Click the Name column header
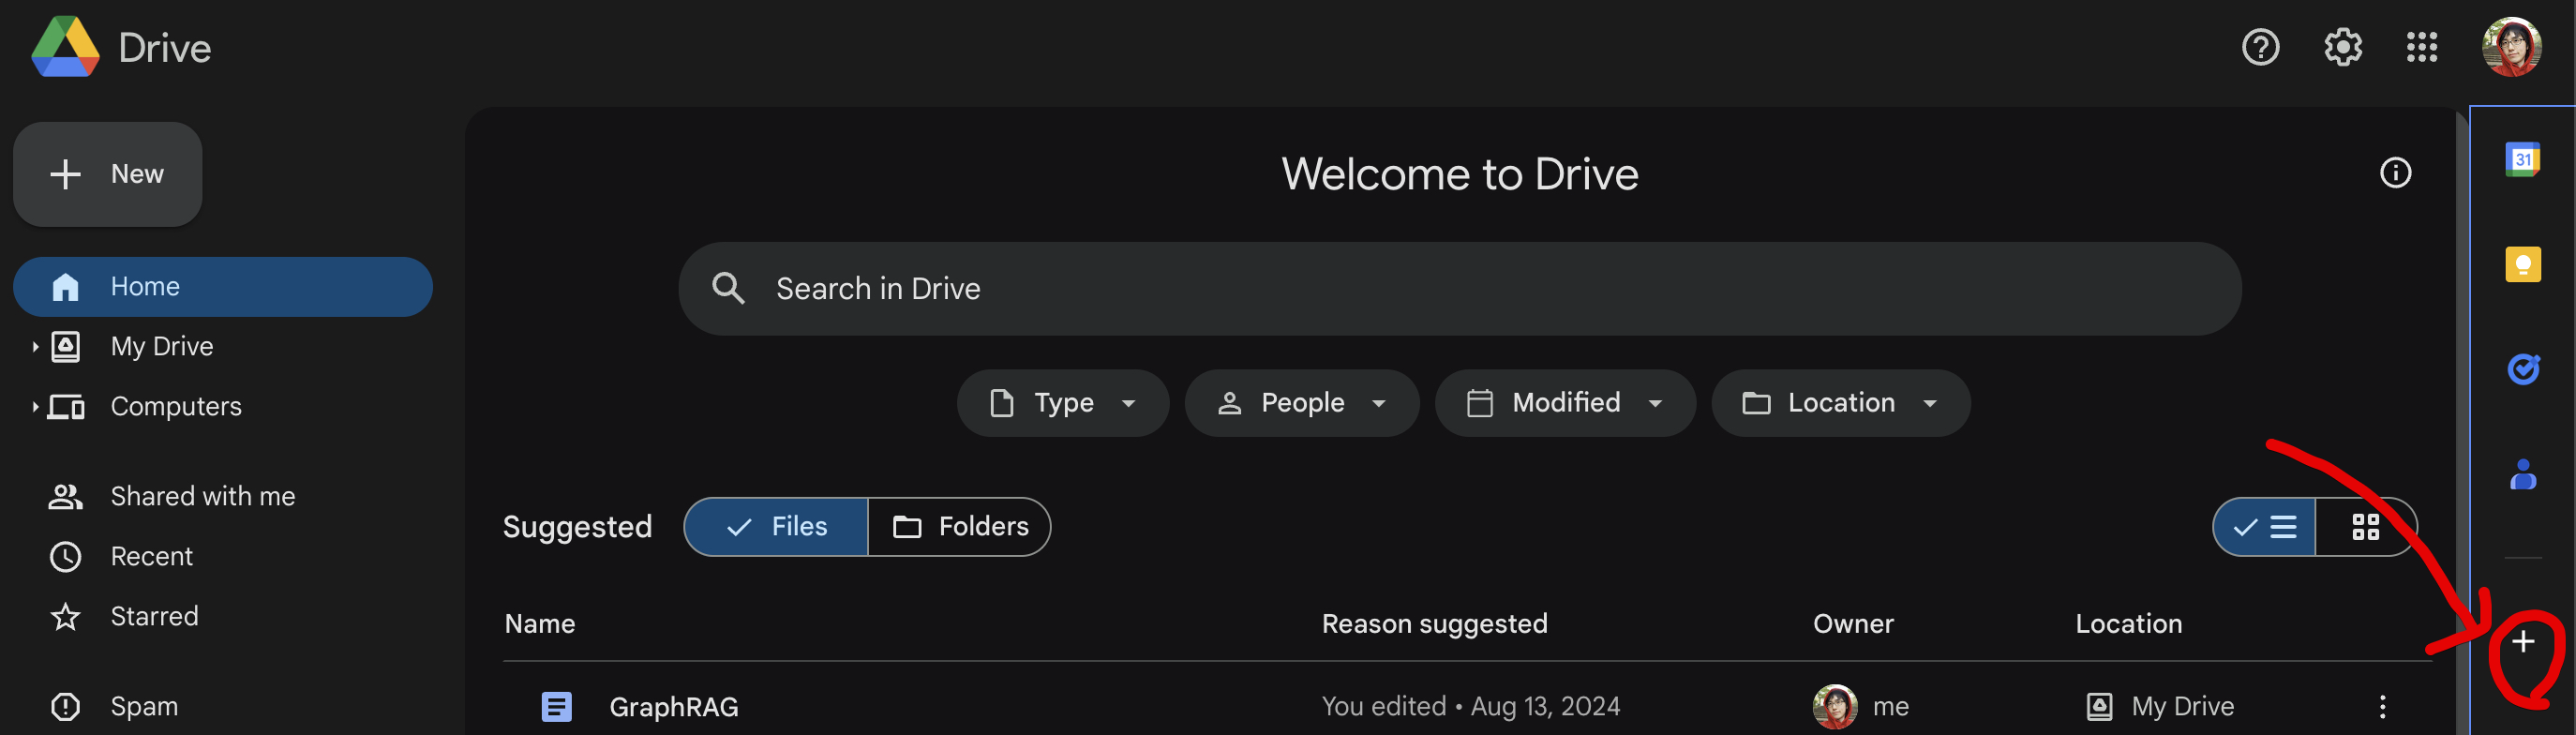 [539, 624]
